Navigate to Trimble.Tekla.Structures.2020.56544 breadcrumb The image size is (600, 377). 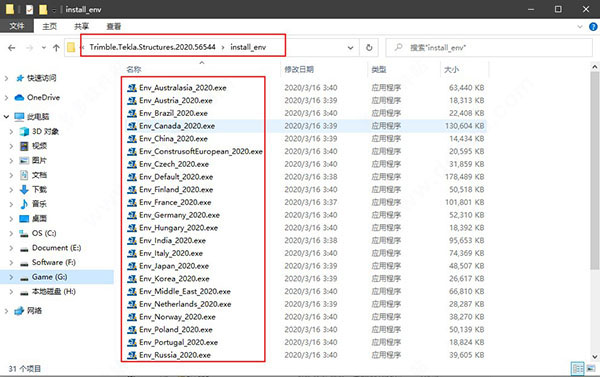(x=153, y=47)
